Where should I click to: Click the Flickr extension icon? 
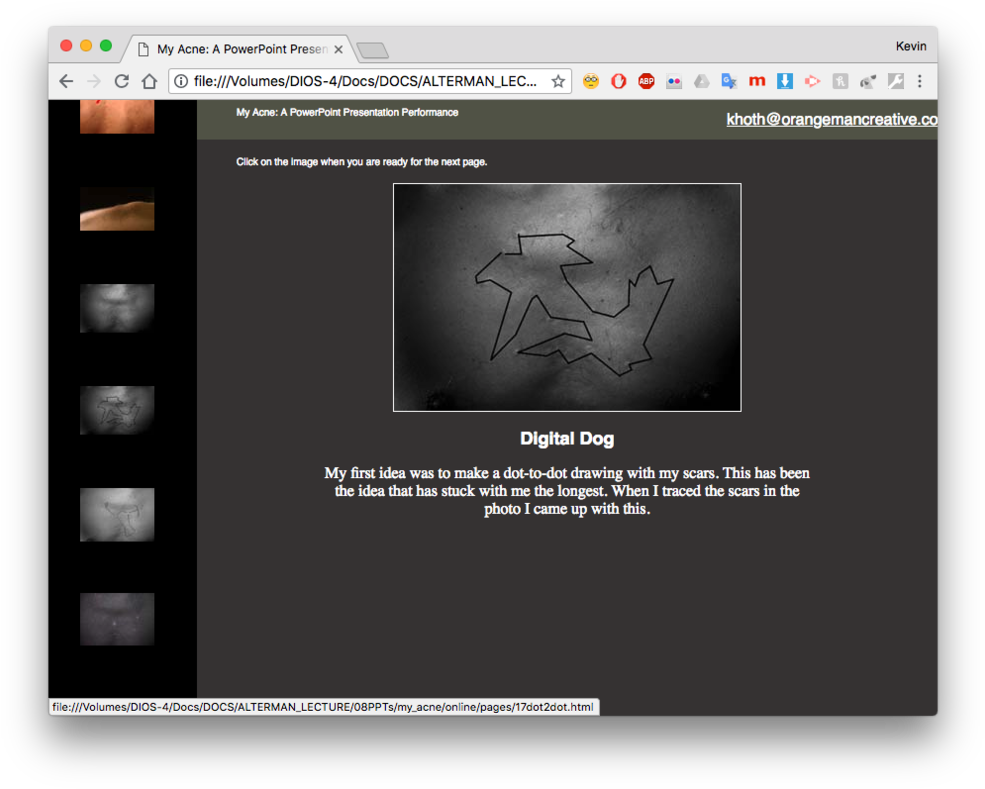(x=674, y=82)
